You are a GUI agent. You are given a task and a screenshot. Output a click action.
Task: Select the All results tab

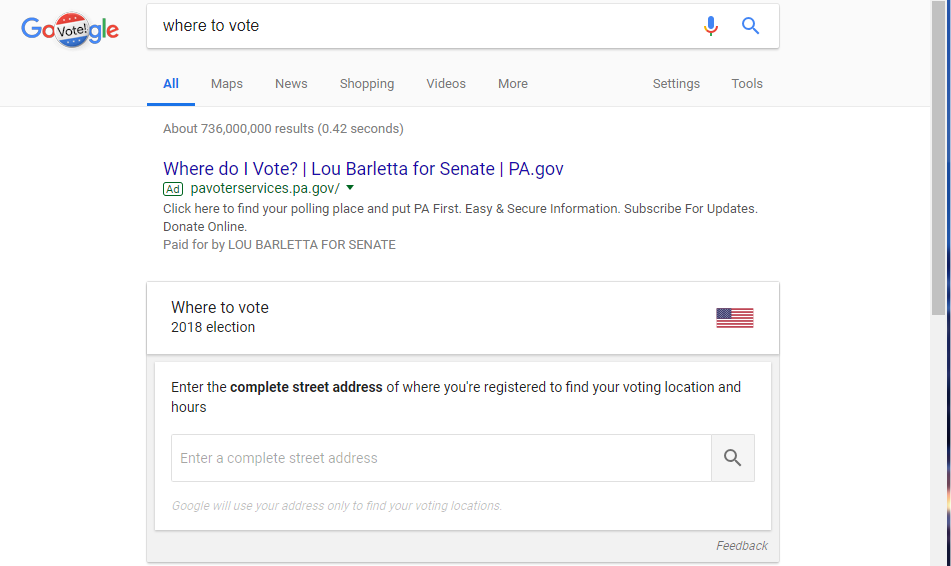tap(171, 84)
